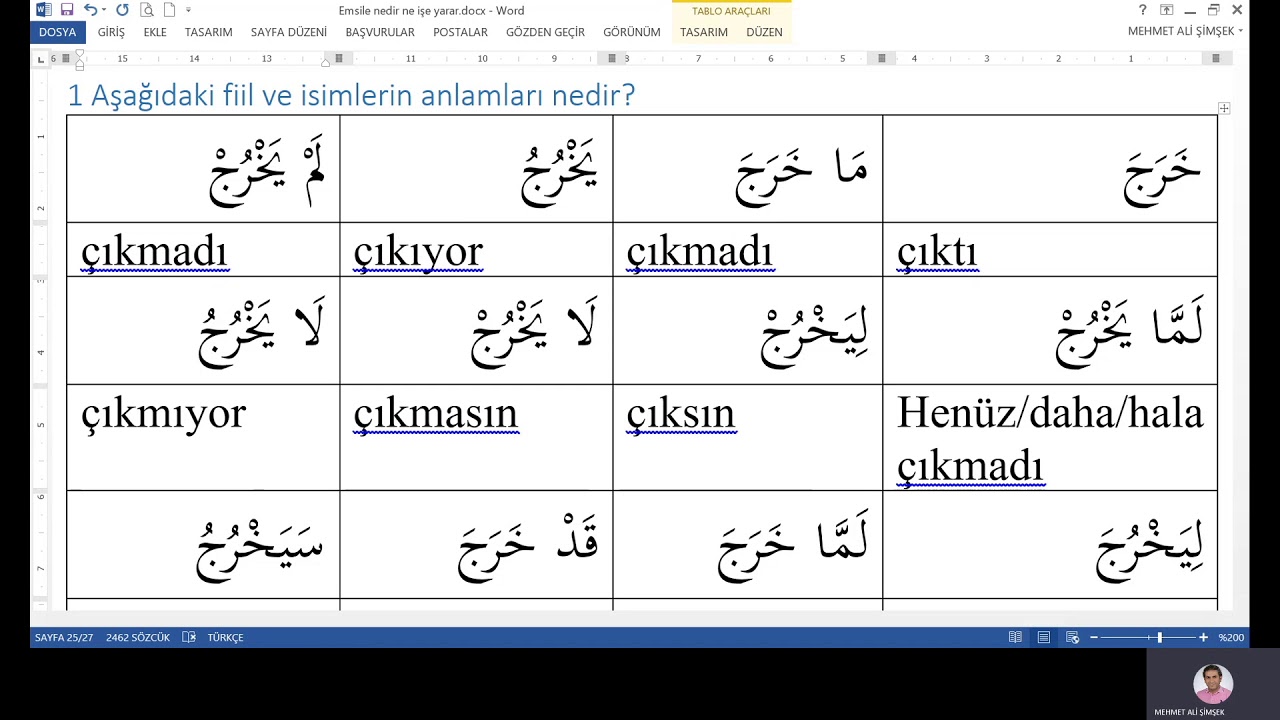Click the first-line indent marker on the ruler
This screenshot has width=1280, height=720.
(x=80, y=55)
